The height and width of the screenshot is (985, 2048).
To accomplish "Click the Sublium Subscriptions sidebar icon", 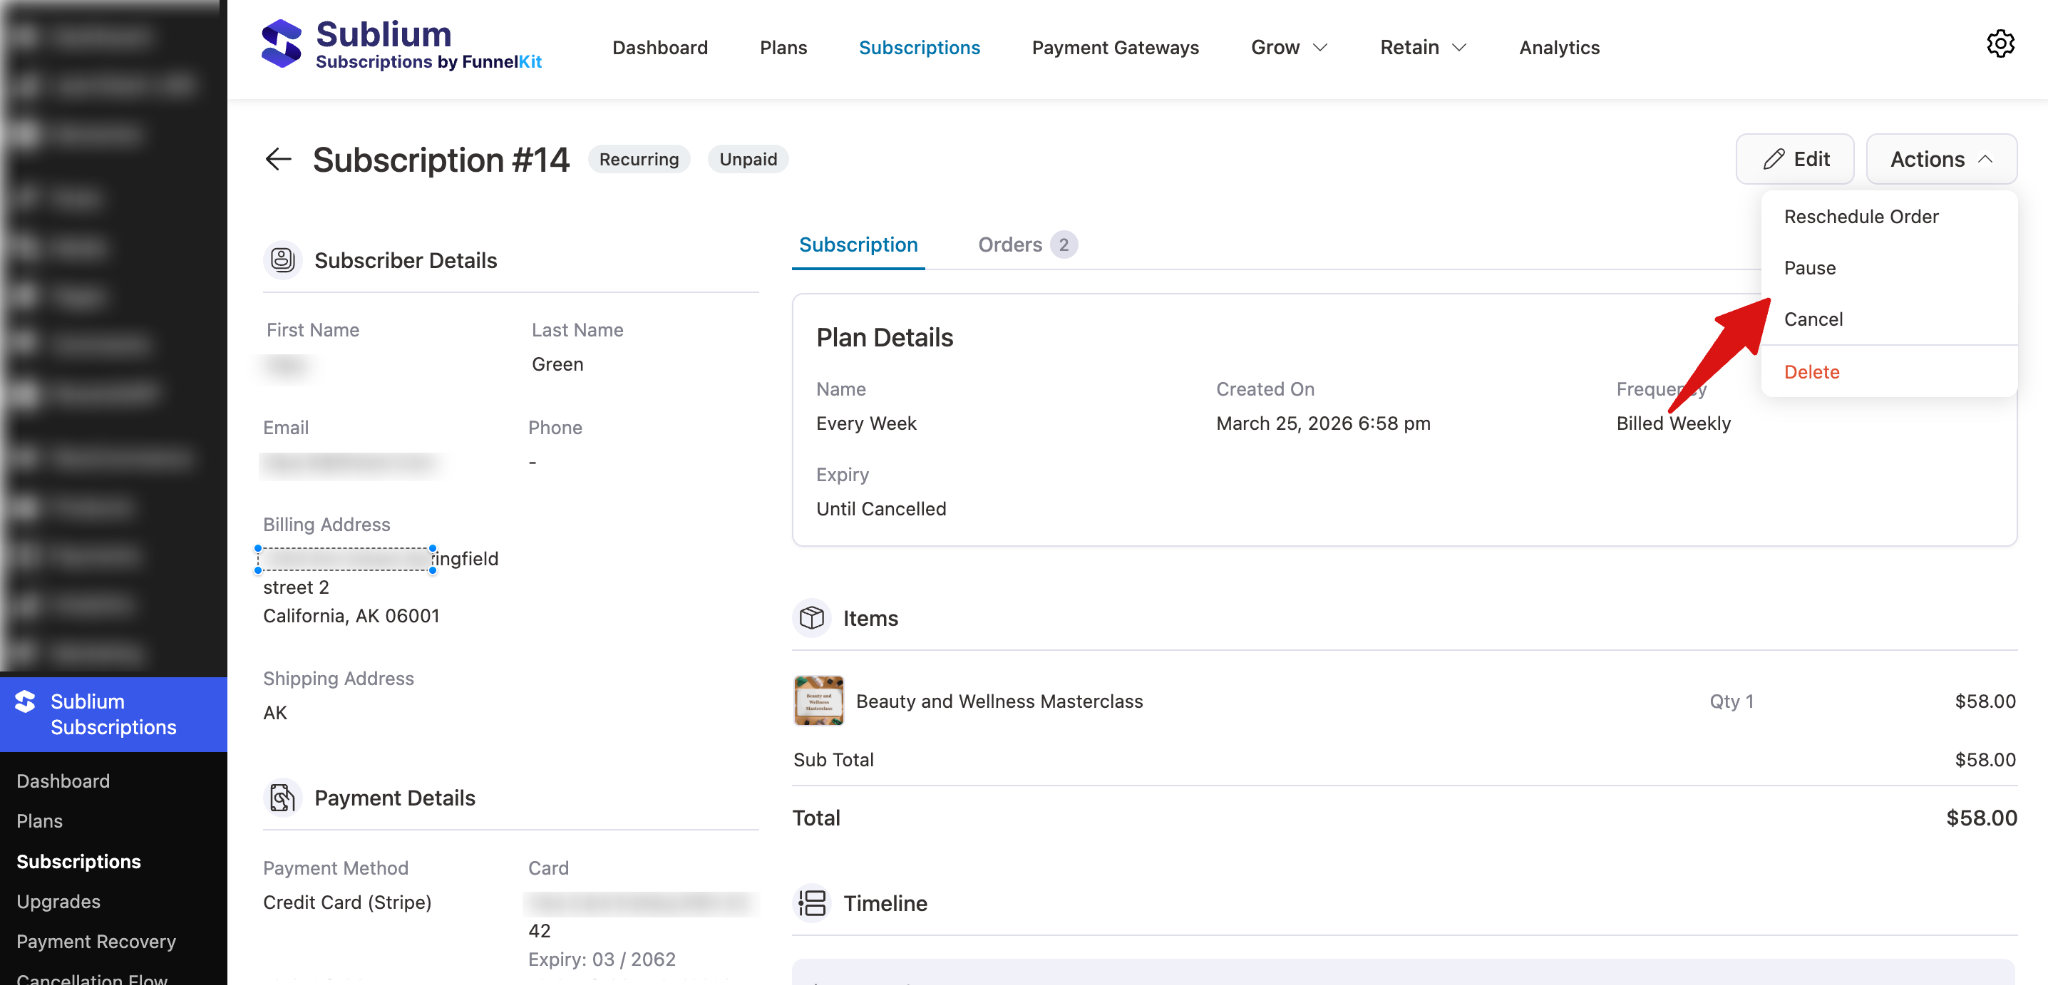I will [x=26, y=701].
